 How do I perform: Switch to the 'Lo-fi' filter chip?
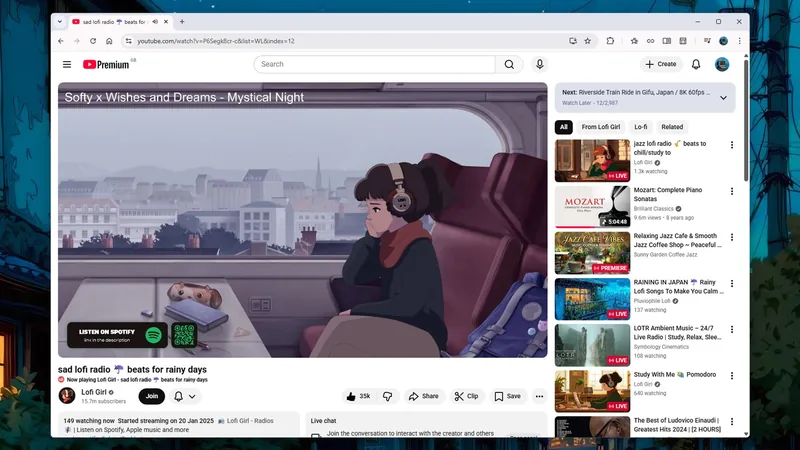click(640, 127)
